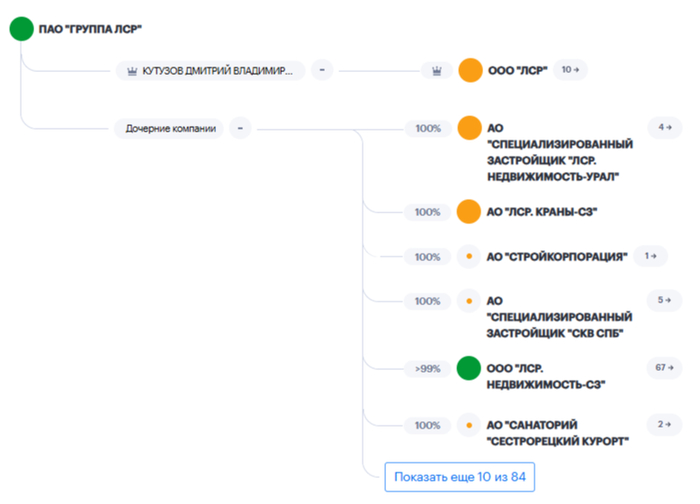This screenshot has width=700, height=504.
Task: Expand 5 connections of СКВ СПБ
Action: point(660,299)
